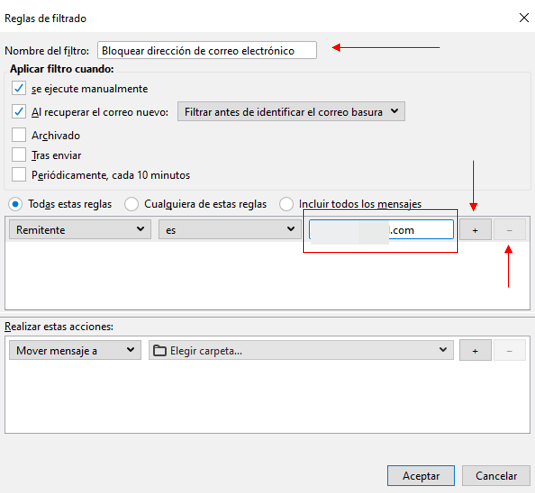The image size is (535, 493).
Task: Select 'Todas estas reglas' radio button
Action: [x=15, y=204]
